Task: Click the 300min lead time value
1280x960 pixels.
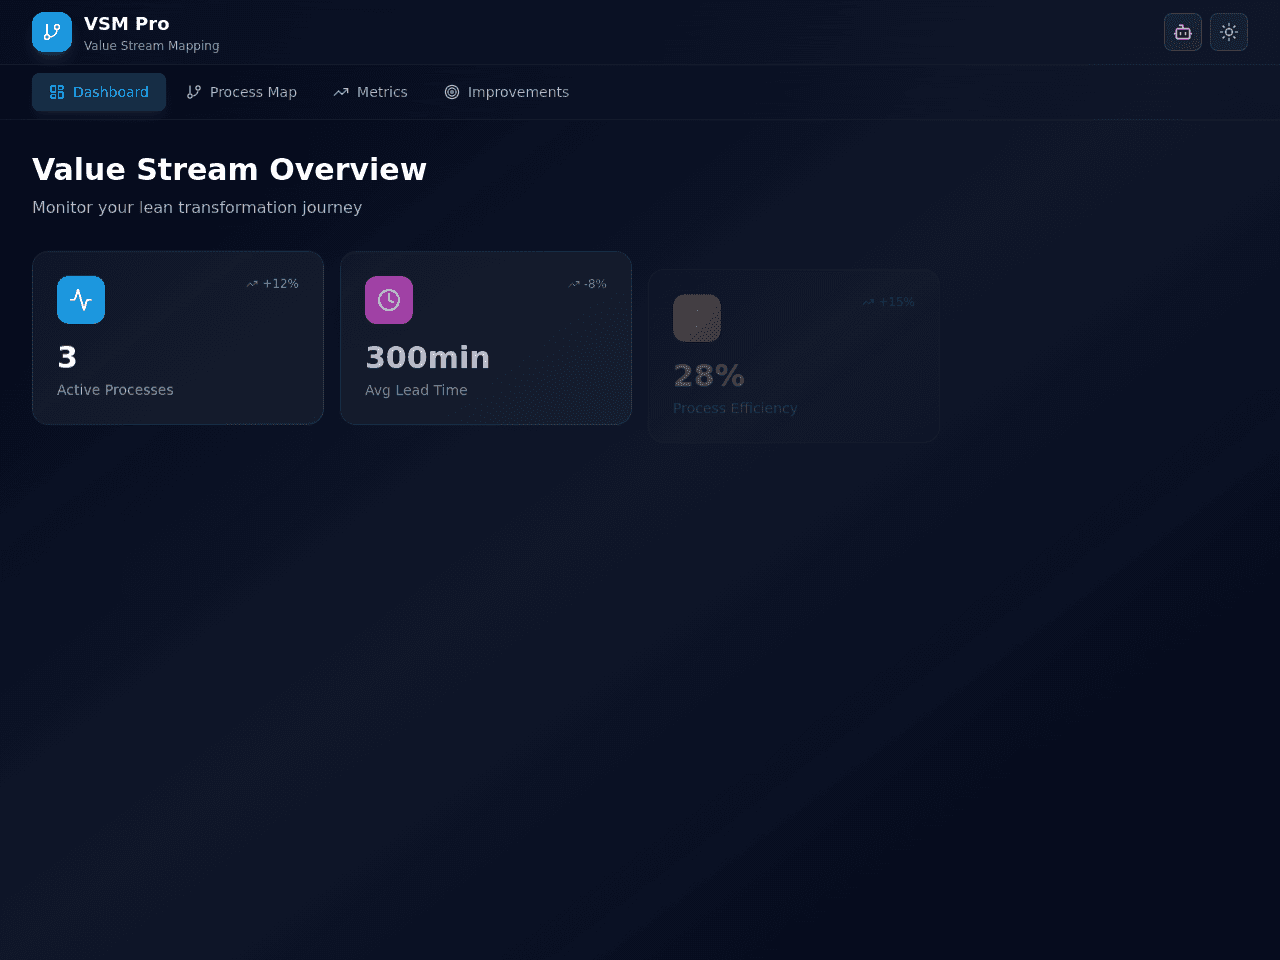Action: (x=427, y=357)
